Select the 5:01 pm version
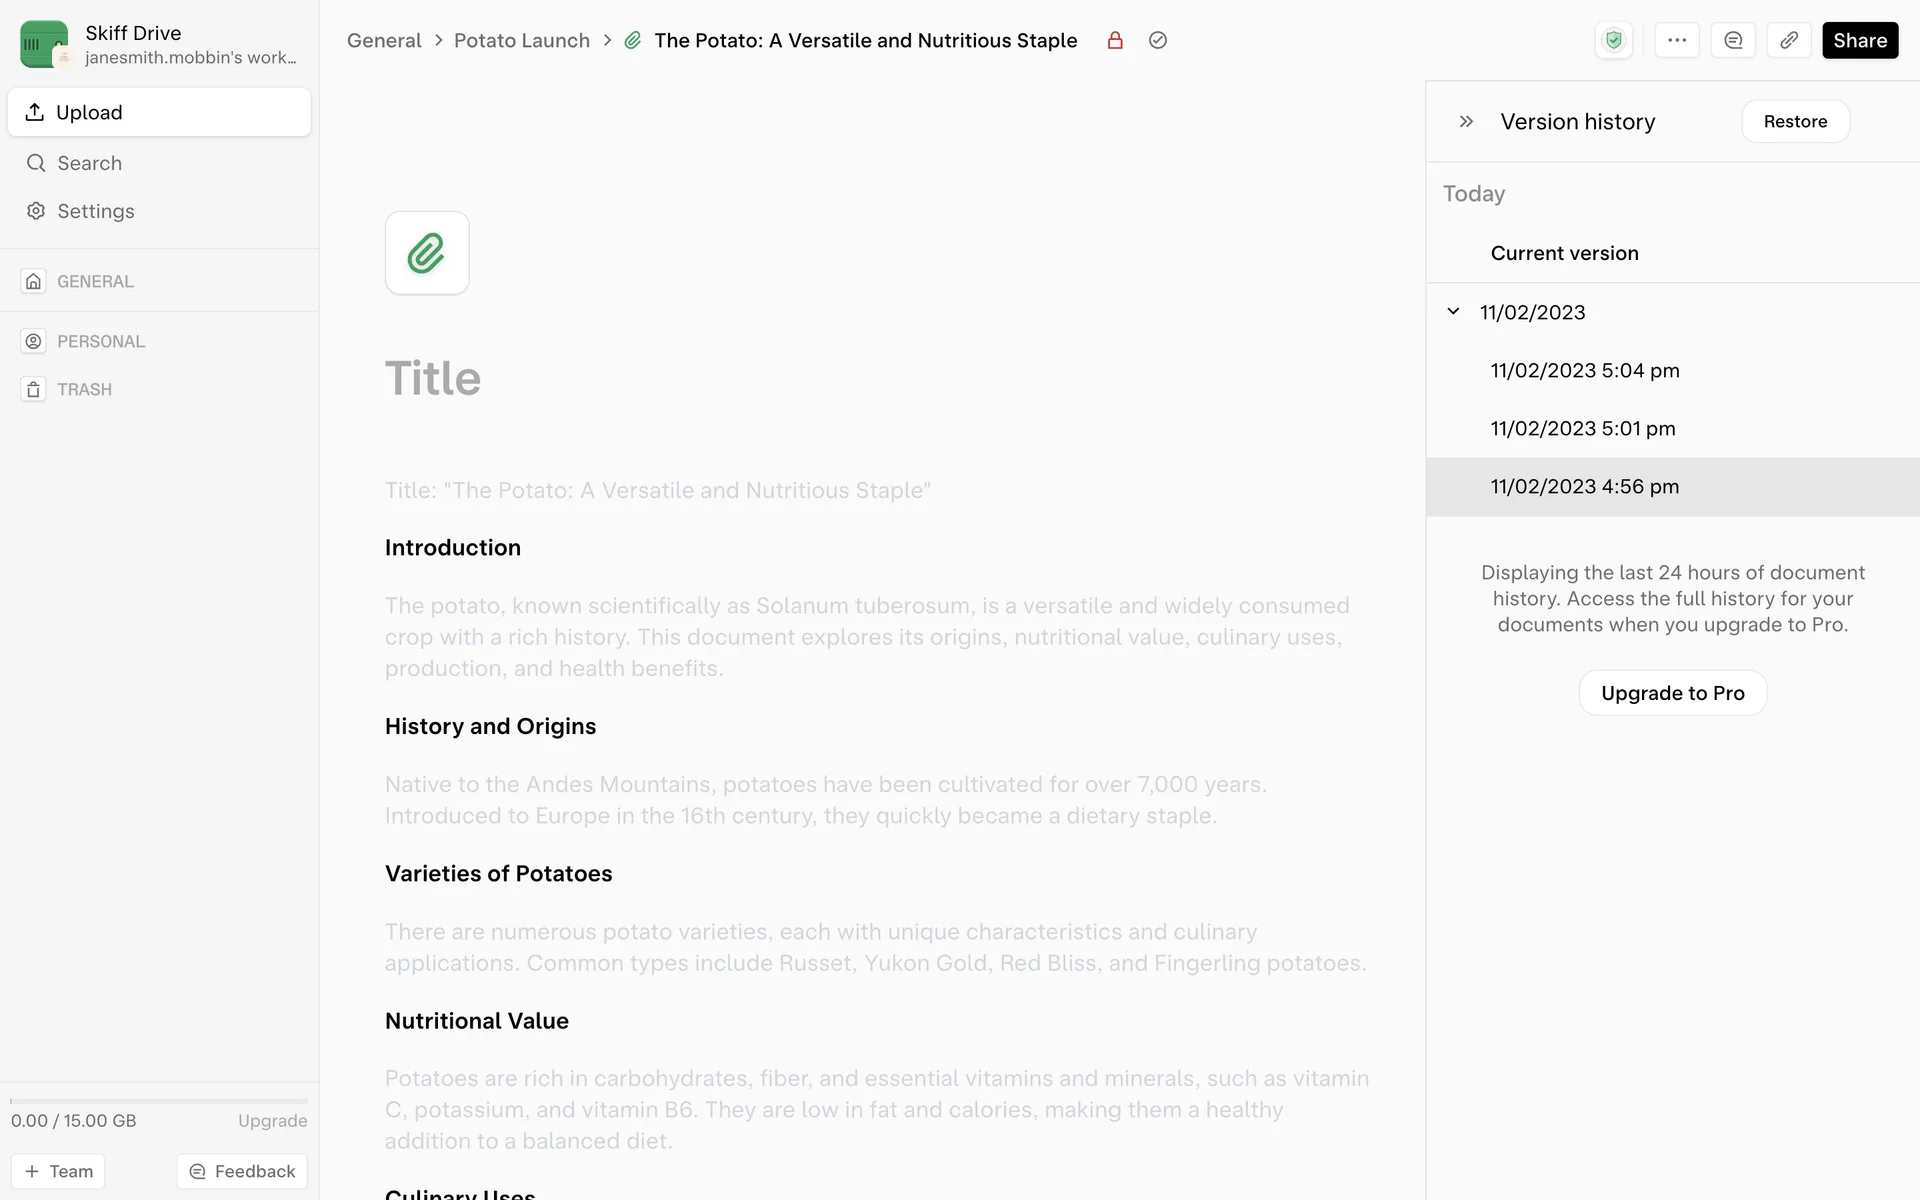This screenshot has height=1200, width=1920. pyautogui.click(x=1582, y=429)
